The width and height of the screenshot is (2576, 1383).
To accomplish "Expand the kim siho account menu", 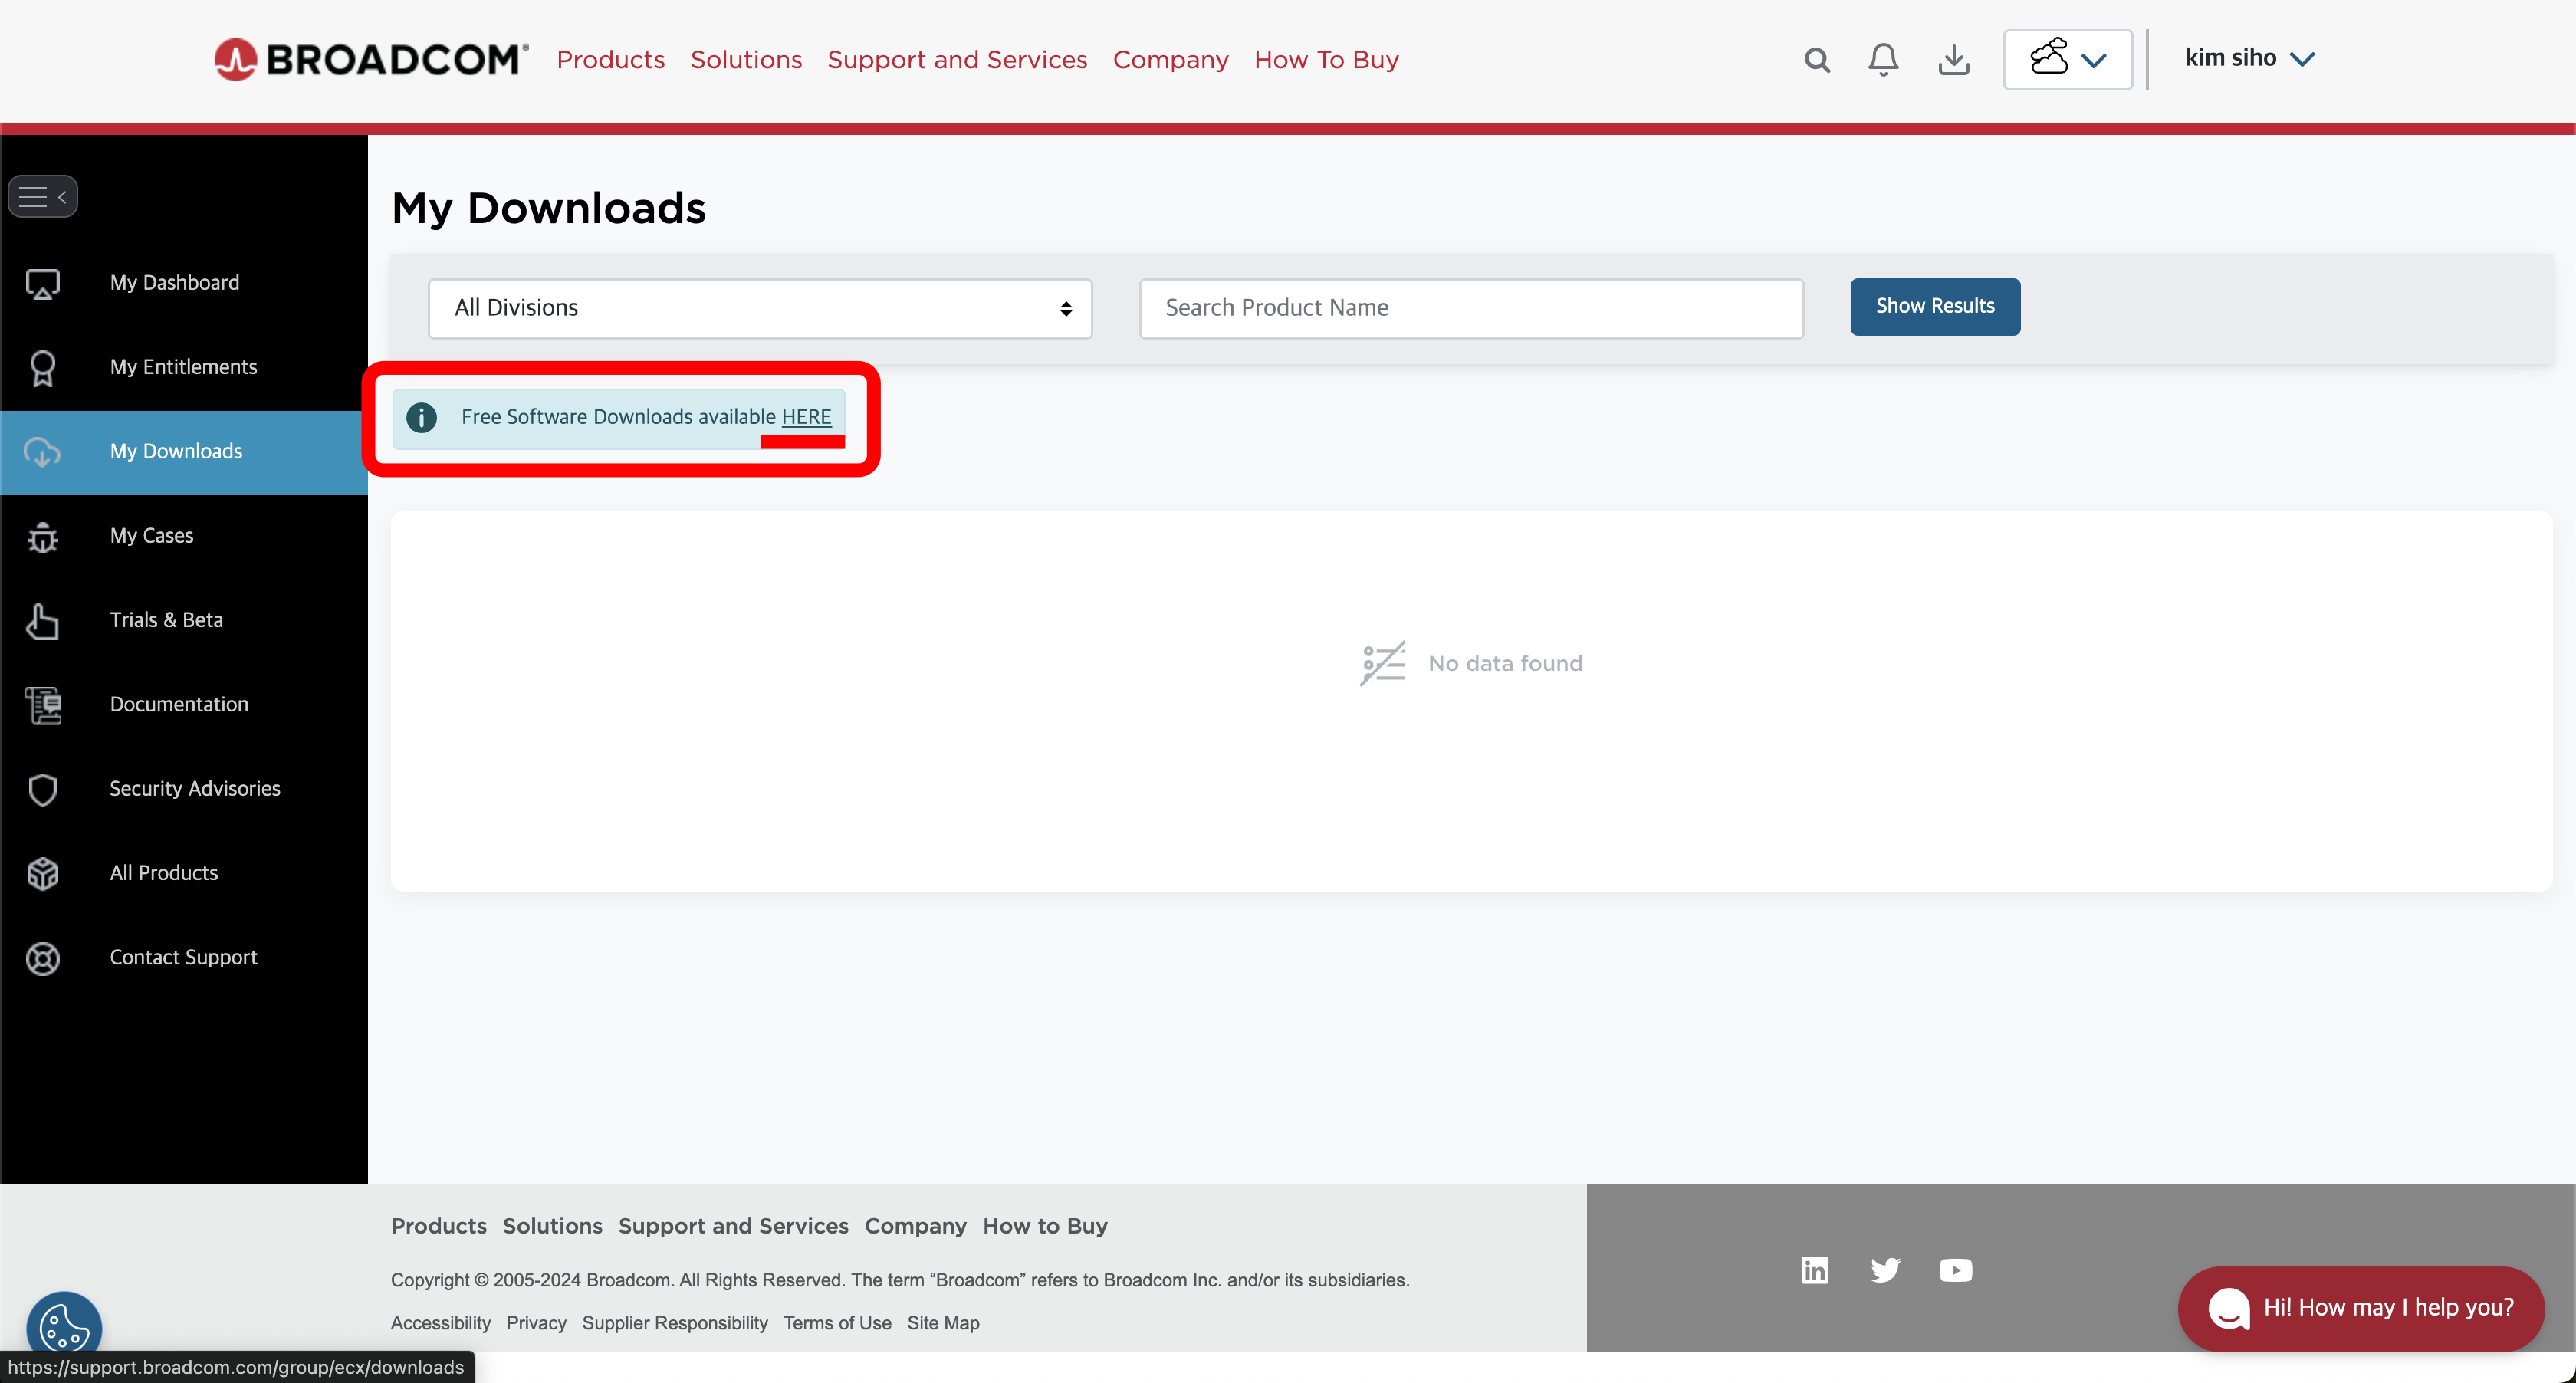I will (2250, 58).
